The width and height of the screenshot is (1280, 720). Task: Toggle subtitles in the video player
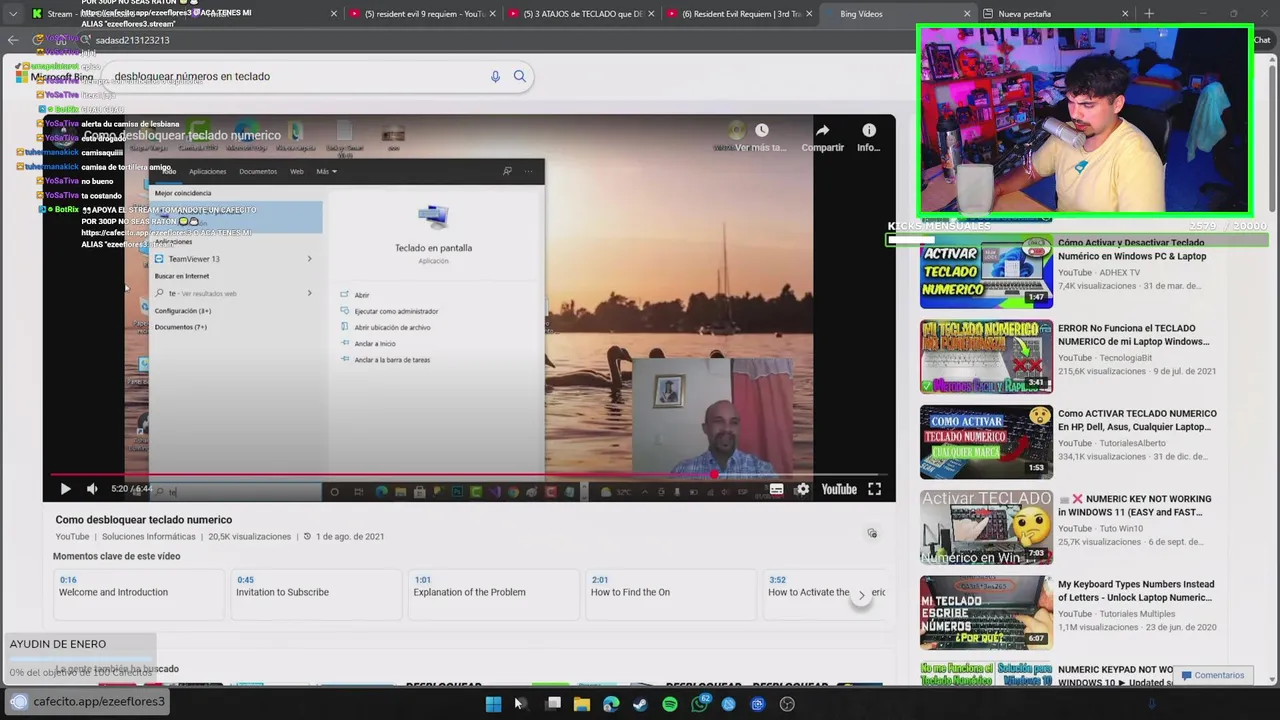pos(776,489)
